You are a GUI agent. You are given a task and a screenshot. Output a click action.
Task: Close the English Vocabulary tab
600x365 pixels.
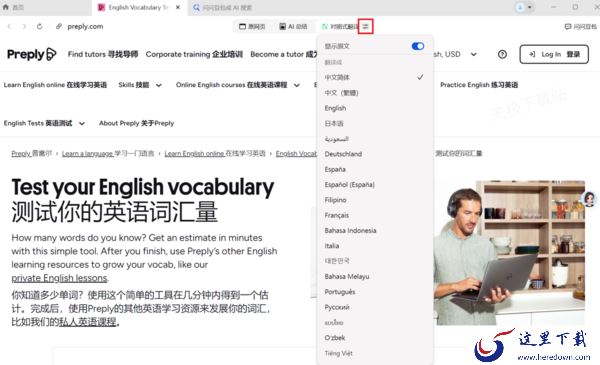coord(178,7)
